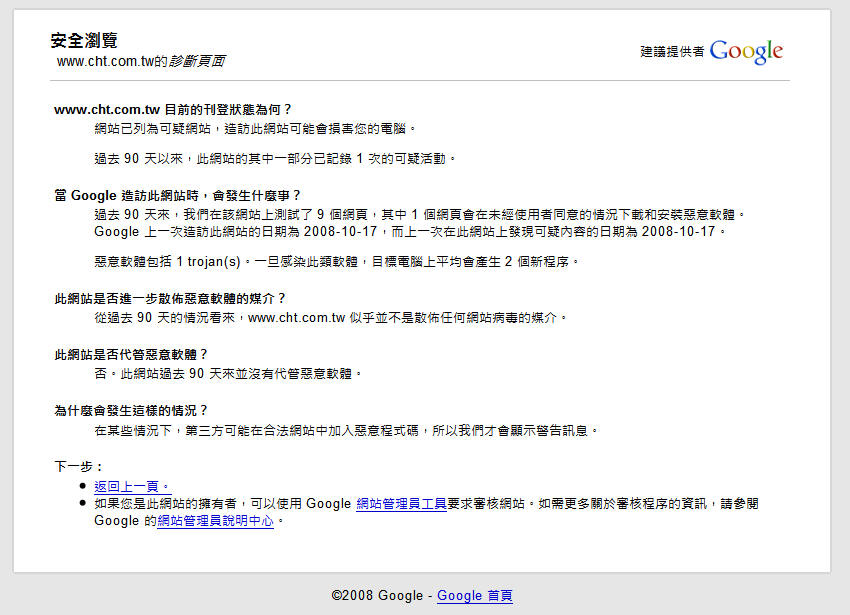
Task: Go to Google 首頁 footer link
Action: [474, 595]
